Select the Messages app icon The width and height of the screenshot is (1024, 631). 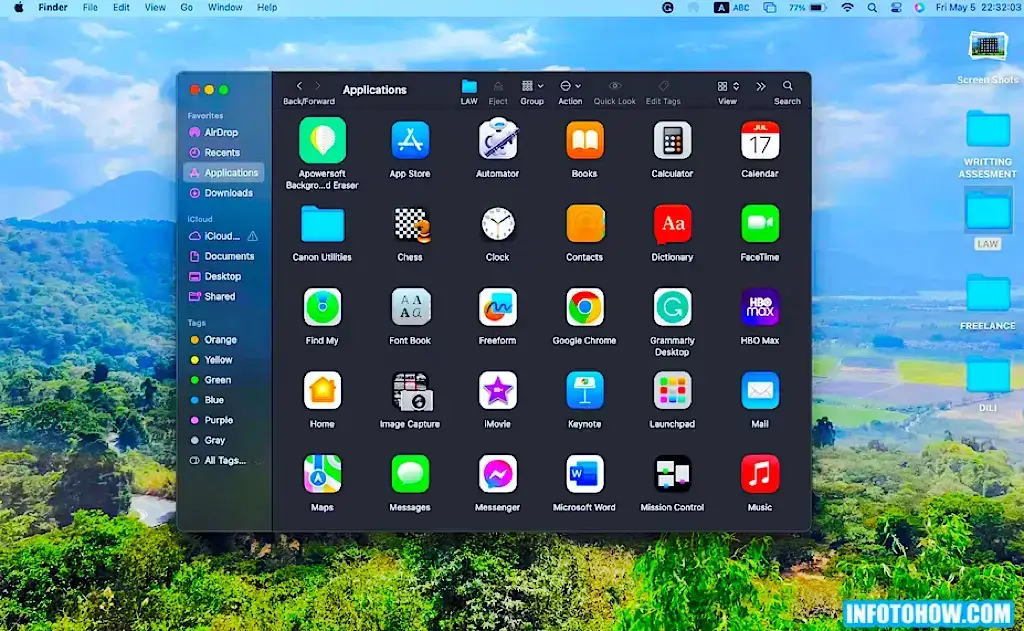tap(410, 474)
